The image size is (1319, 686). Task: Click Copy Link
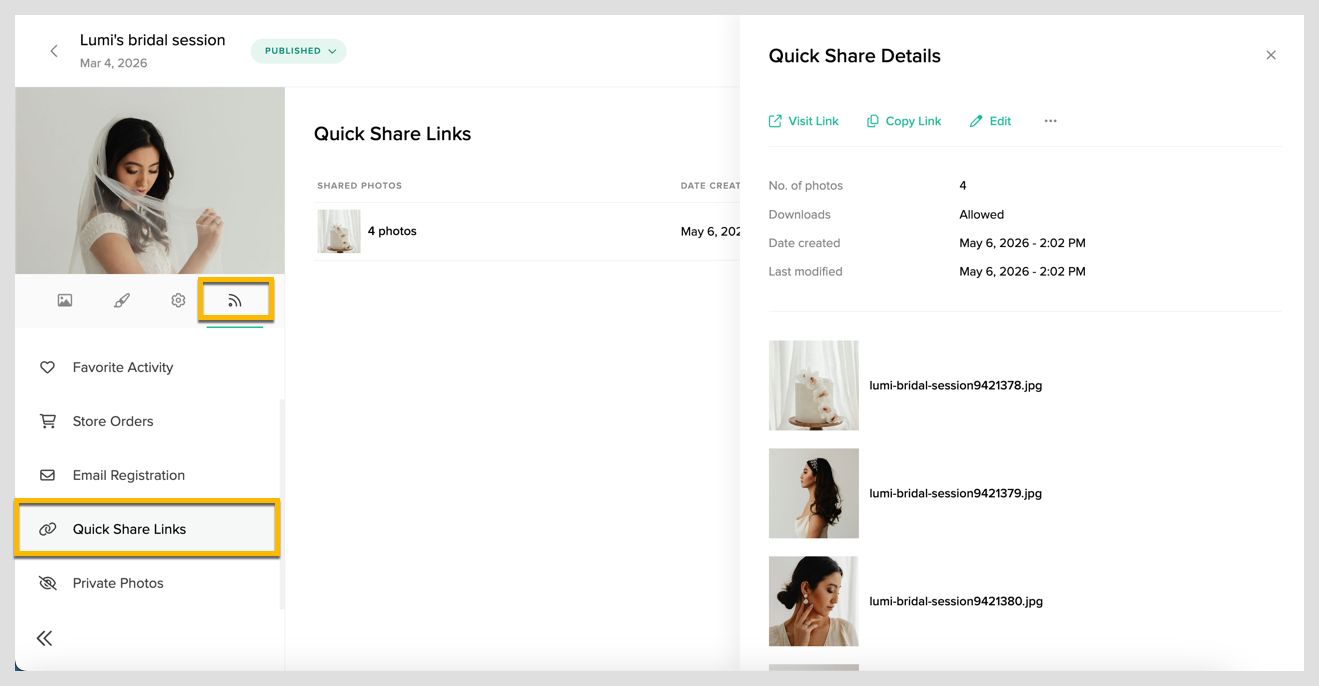904,121
